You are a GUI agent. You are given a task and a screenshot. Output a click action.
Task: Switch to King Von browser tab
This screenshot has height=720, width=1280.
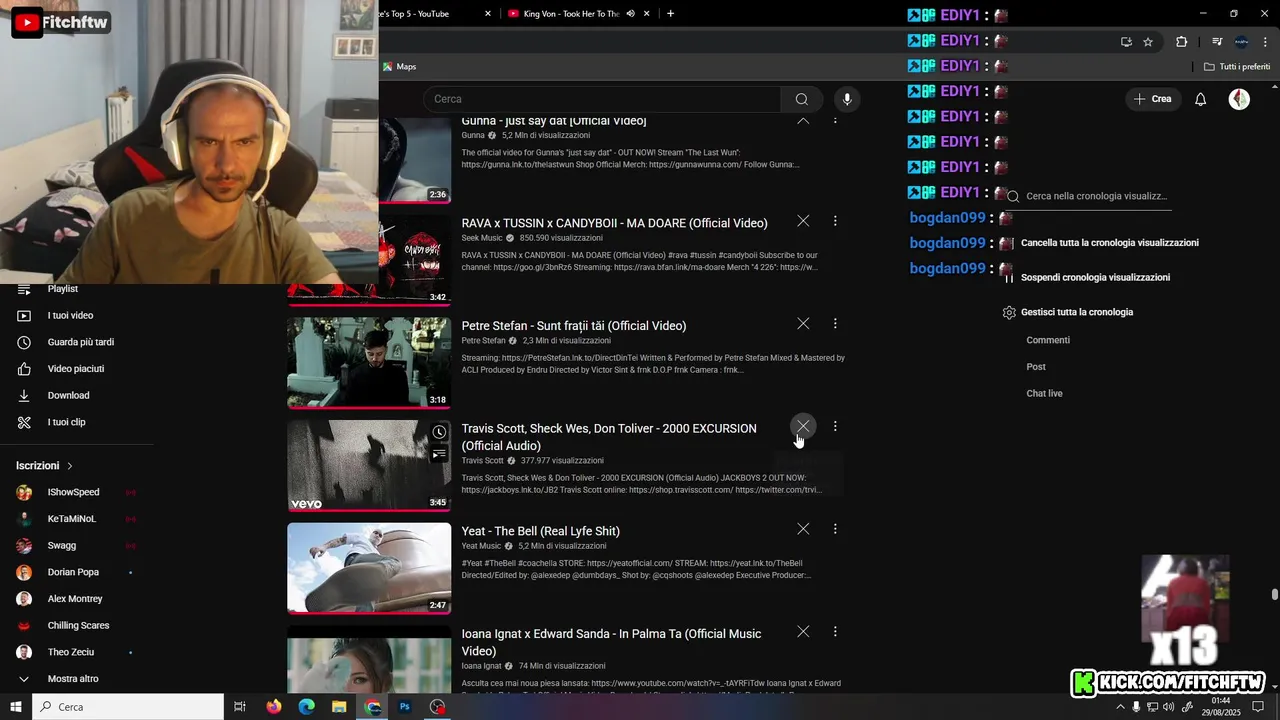pyautogui.click(x=571, y=14)
